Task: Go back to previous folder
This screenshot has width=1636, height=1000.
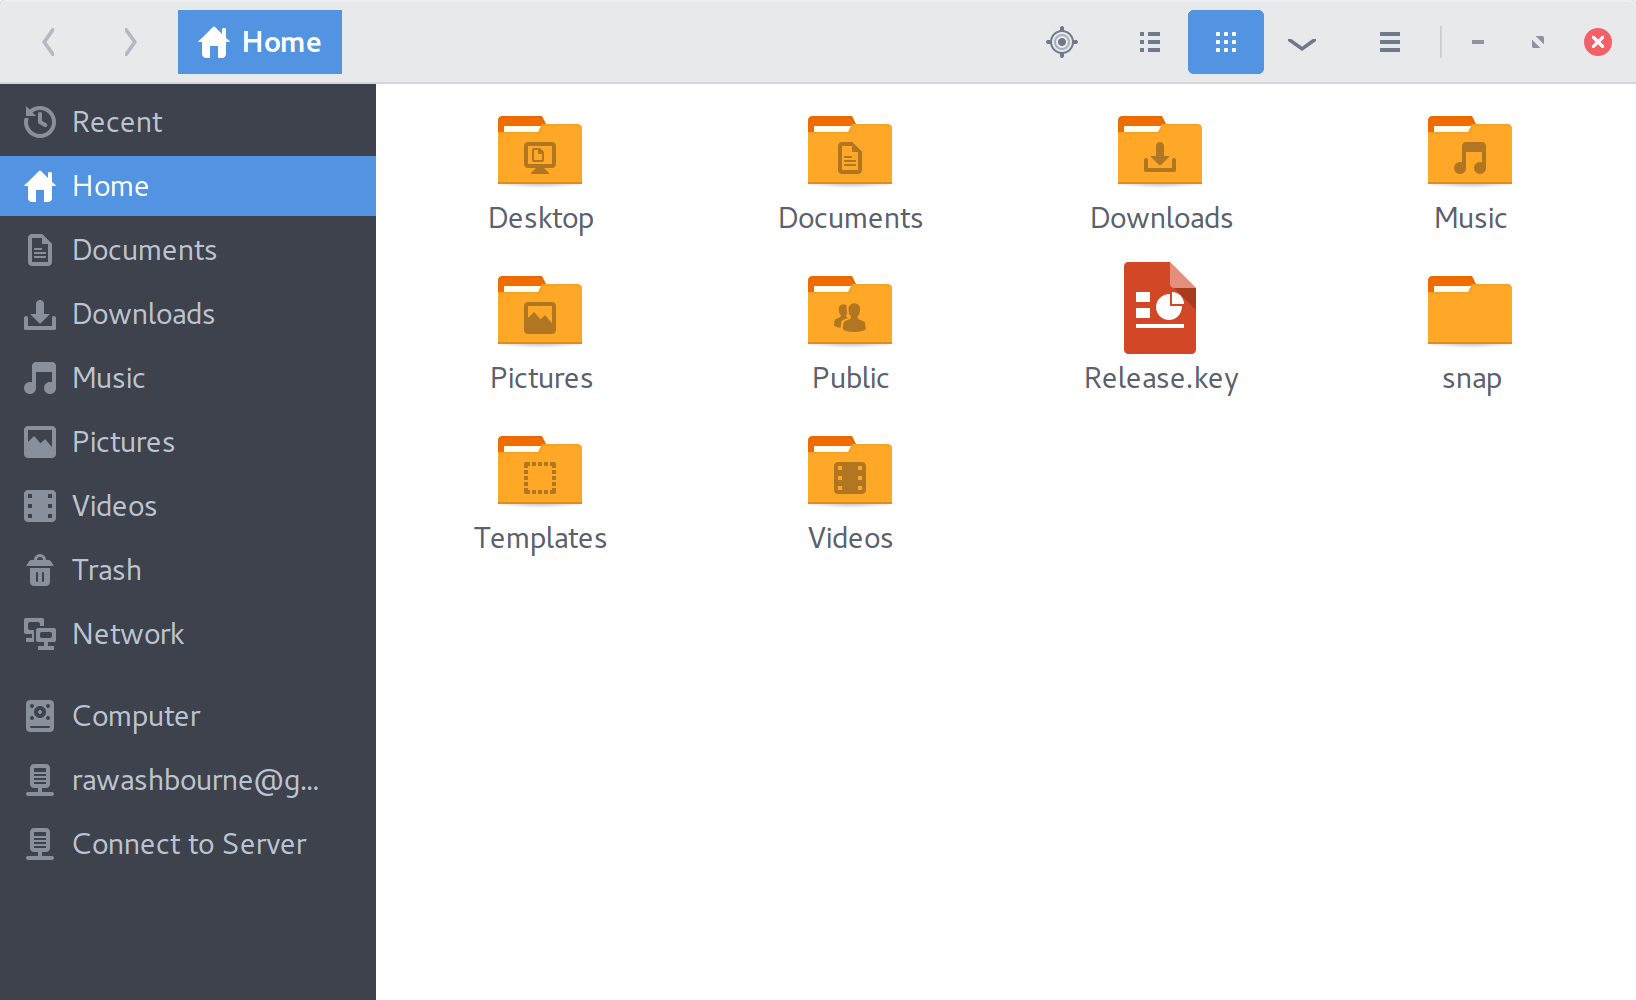Action: (48, 42)
